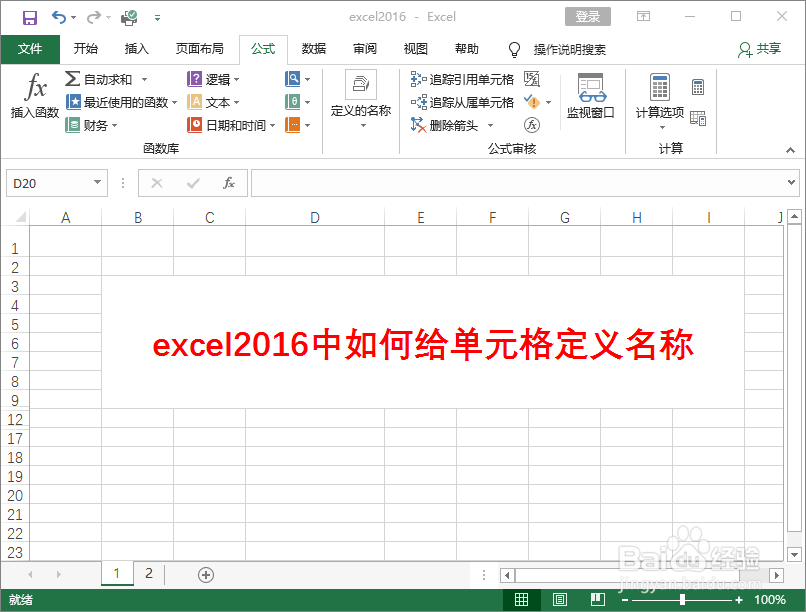Image resolution: width=806 pixels, height=612 pixels.
Task: Click the Redo arrow icon
Action: [x=94, y=17]
